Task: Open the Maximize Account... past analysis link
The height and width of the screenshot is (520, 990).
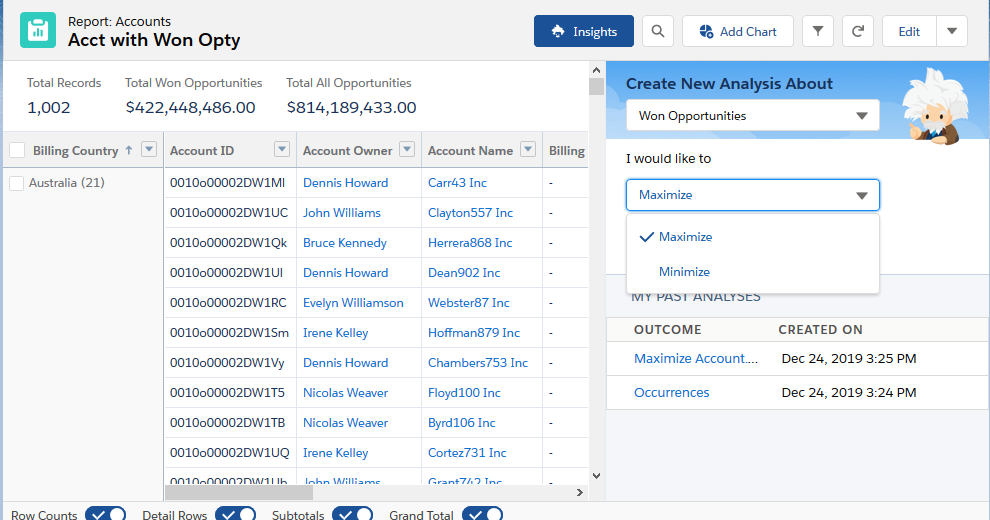Action: point(696,358)
